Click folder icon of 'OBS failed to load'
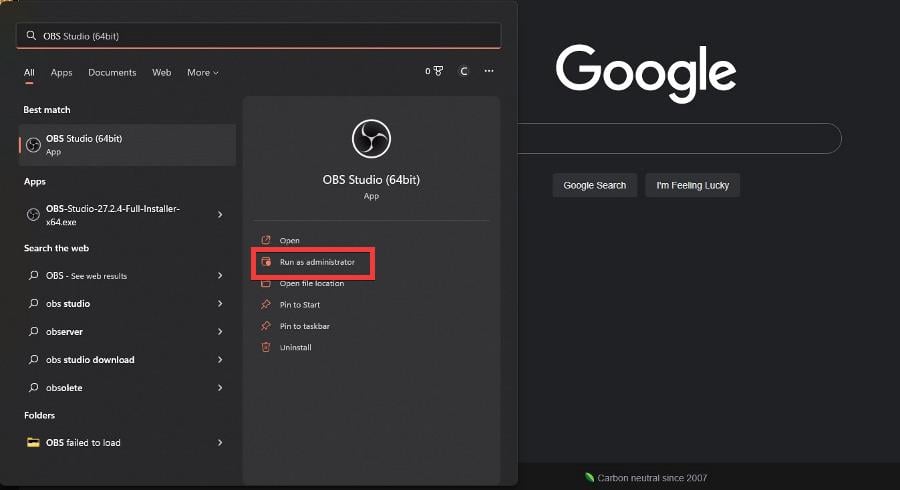The width and height of the screenshot is (900, 490). (33, 442)
